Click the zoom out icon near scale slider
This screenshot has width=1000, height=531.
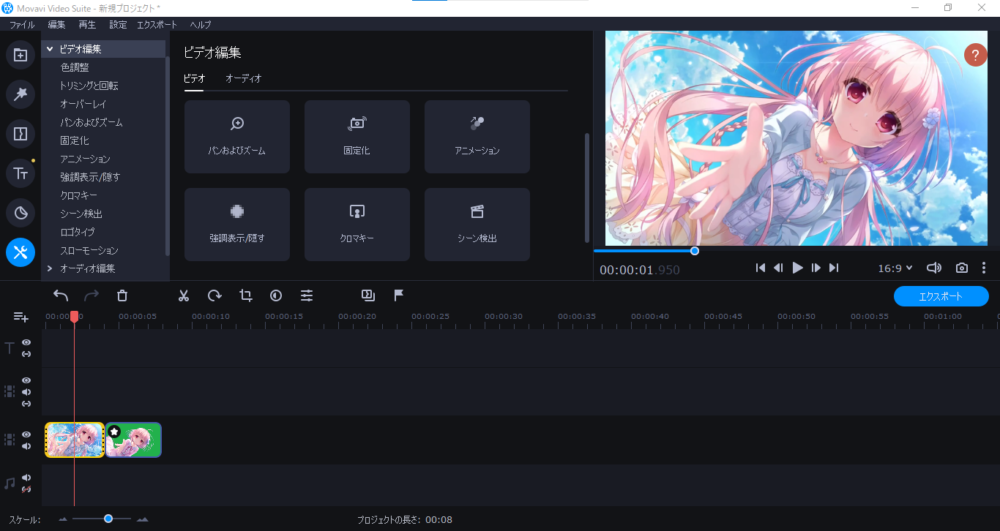coord(62,520)
